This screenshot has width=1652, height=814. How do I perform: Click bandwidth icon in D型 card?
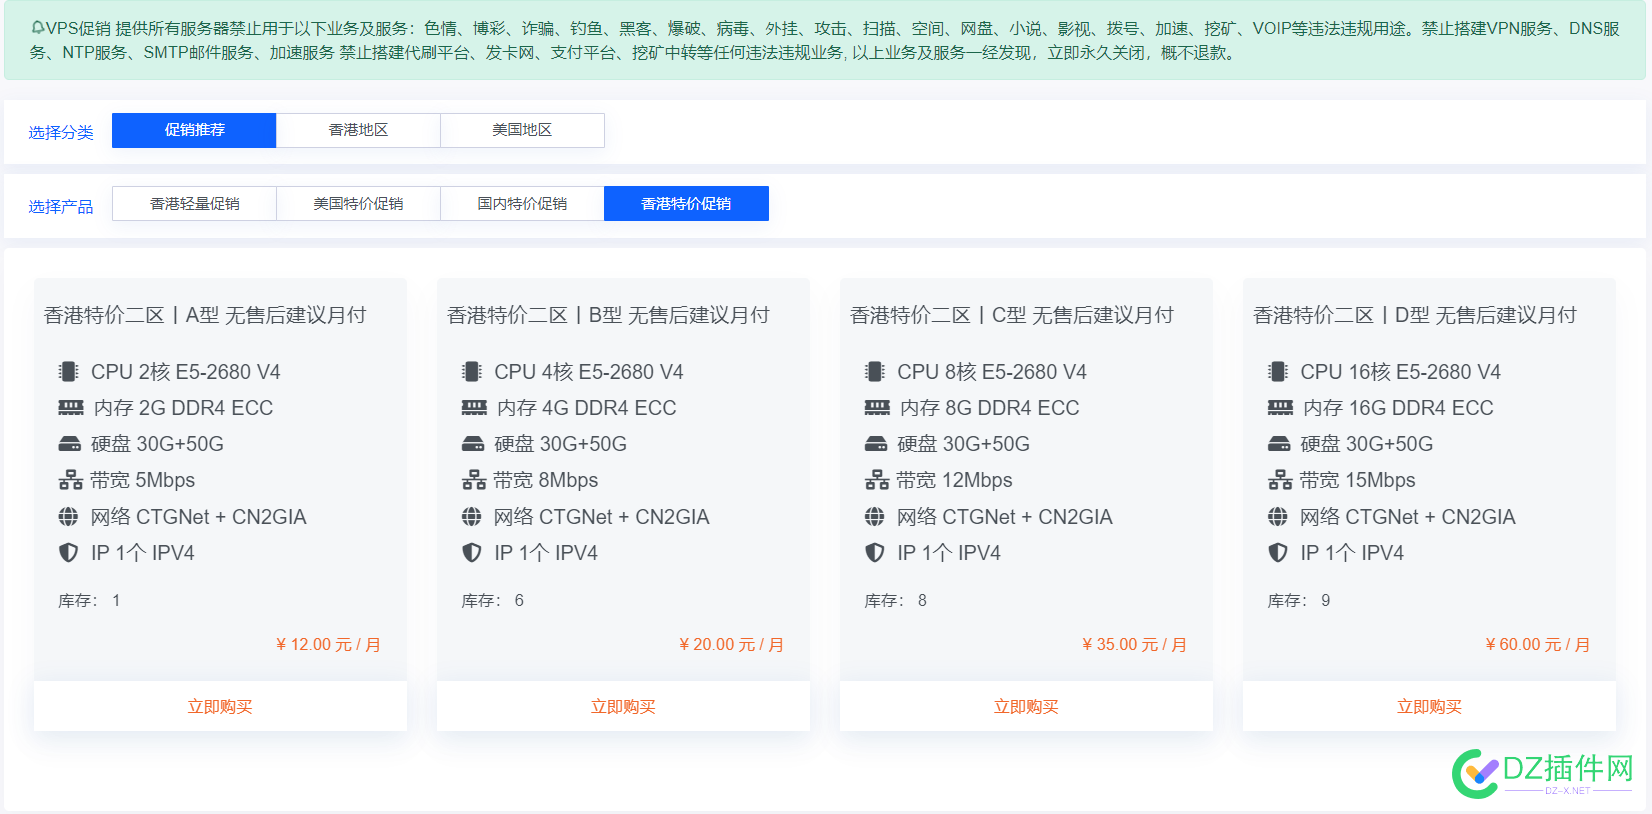(1279, 480)
